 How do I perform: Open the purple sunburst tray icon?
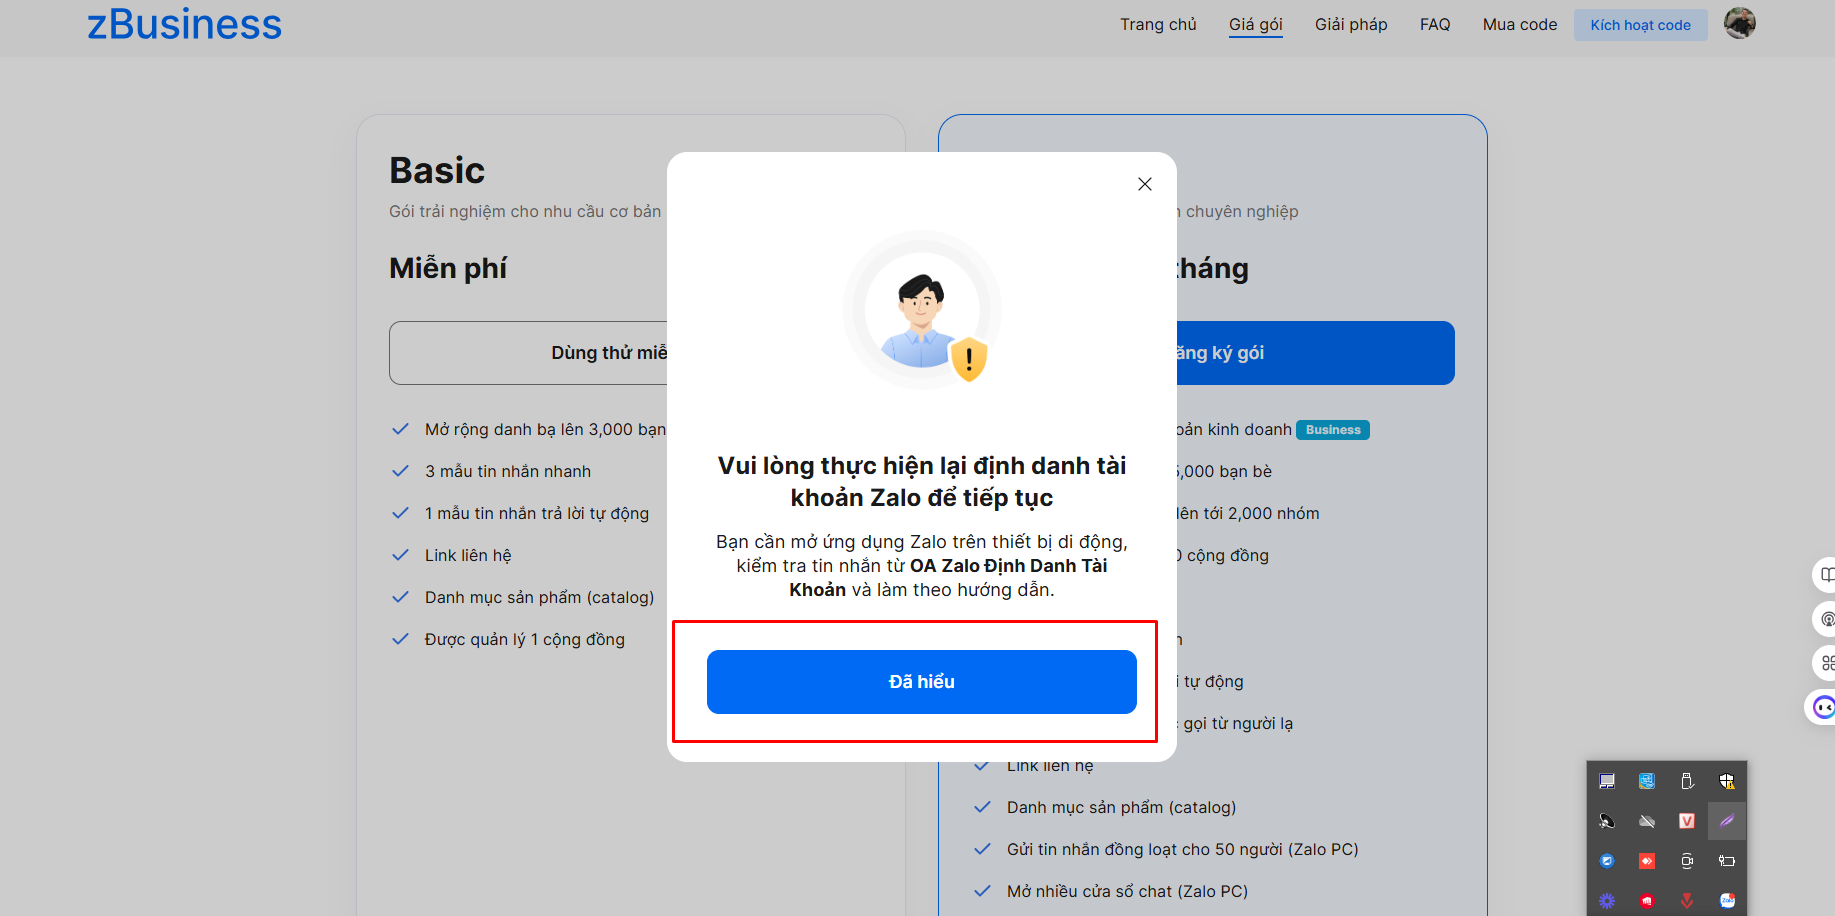(1607, 901)
